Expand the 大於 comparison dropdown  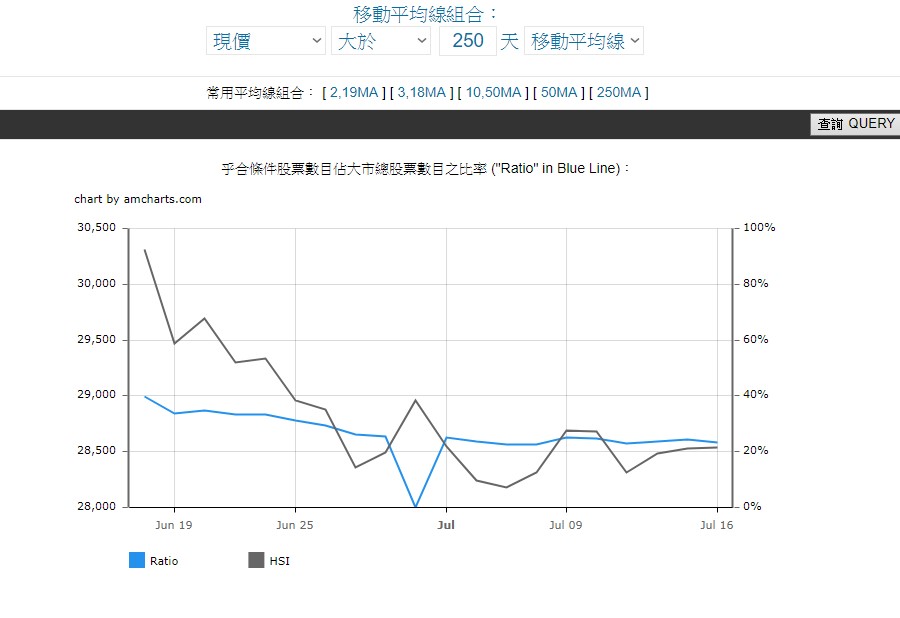point(380,41)
